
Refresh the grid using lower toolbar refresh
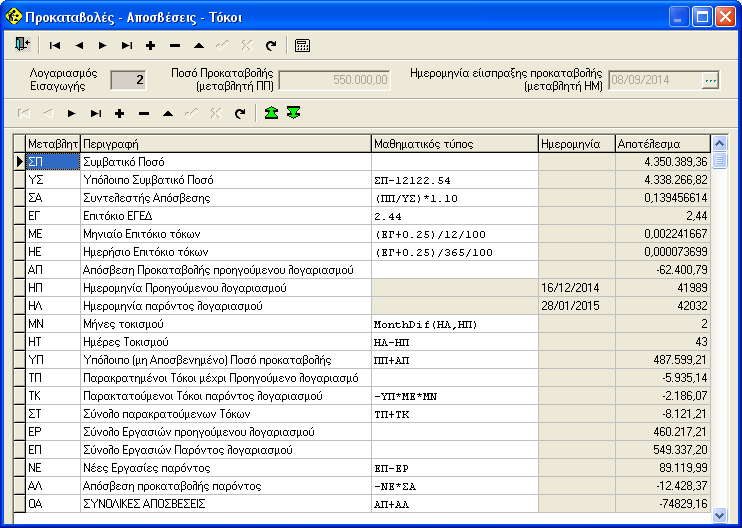239,113
